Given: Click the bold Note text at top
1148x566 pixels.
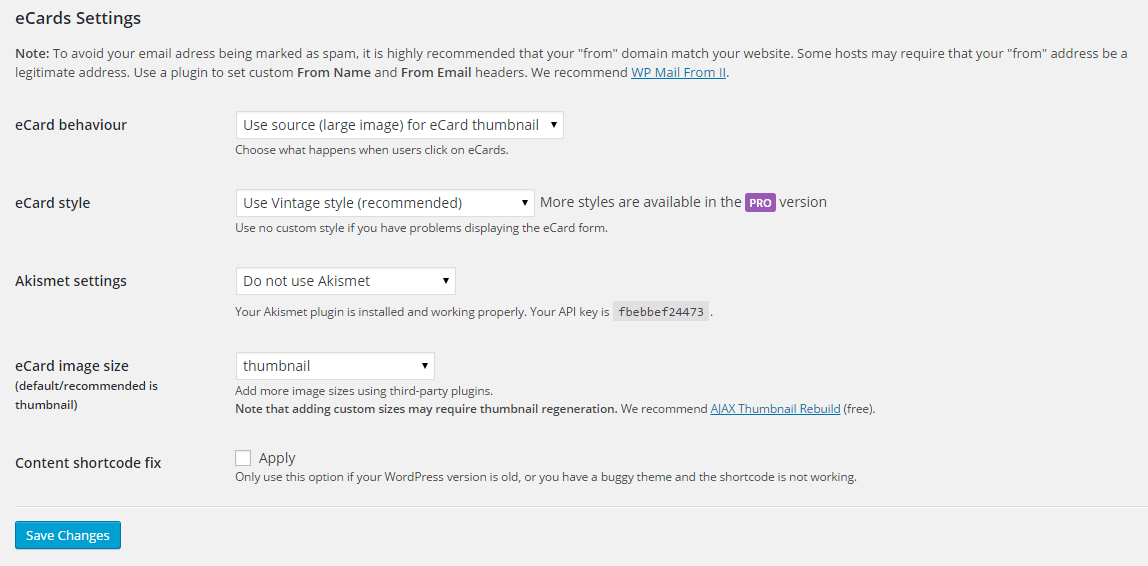Looking at the screenshot, I should 30,53.
